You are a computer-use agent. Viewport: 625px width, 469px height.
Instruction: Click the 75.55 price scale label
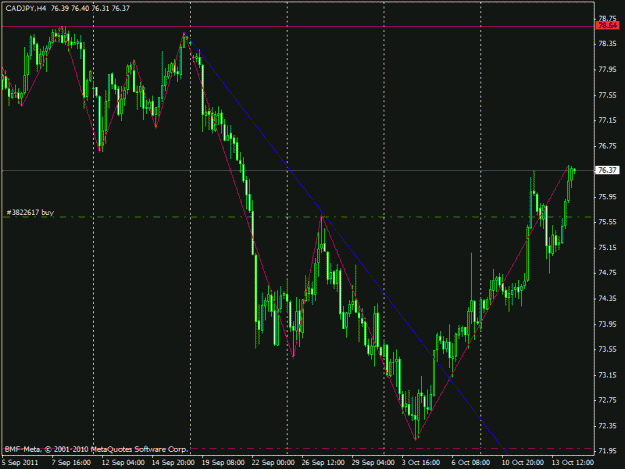tap(607, 222)
